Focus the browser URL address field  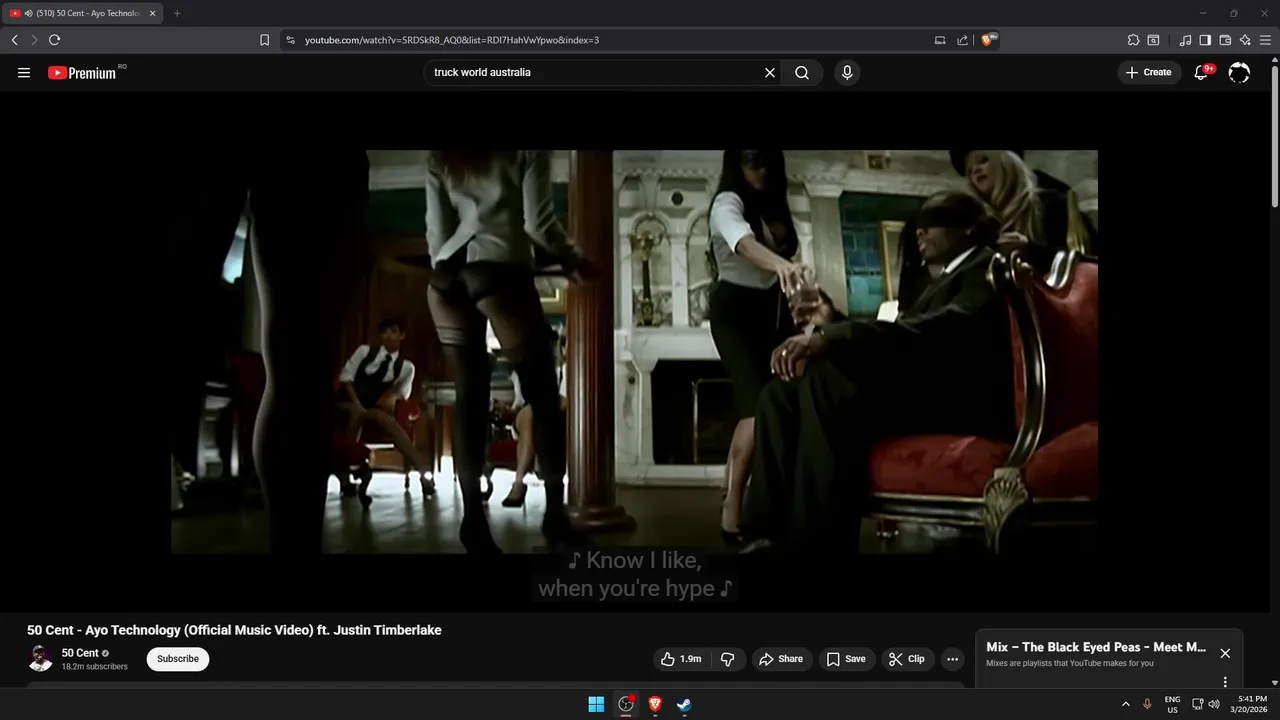[612, 40]
